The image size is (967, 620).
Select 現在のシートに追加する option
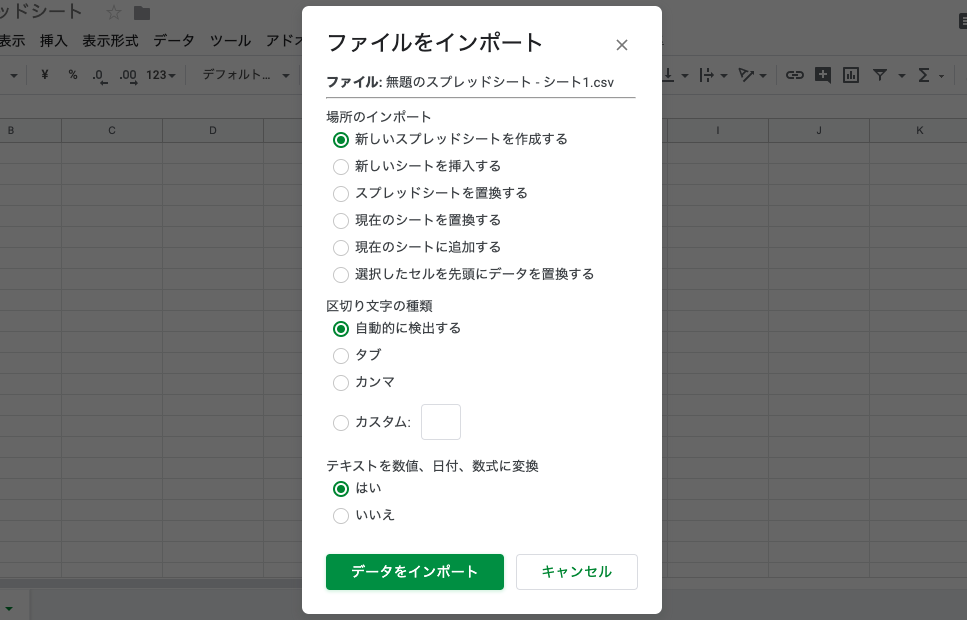[340, 248]
